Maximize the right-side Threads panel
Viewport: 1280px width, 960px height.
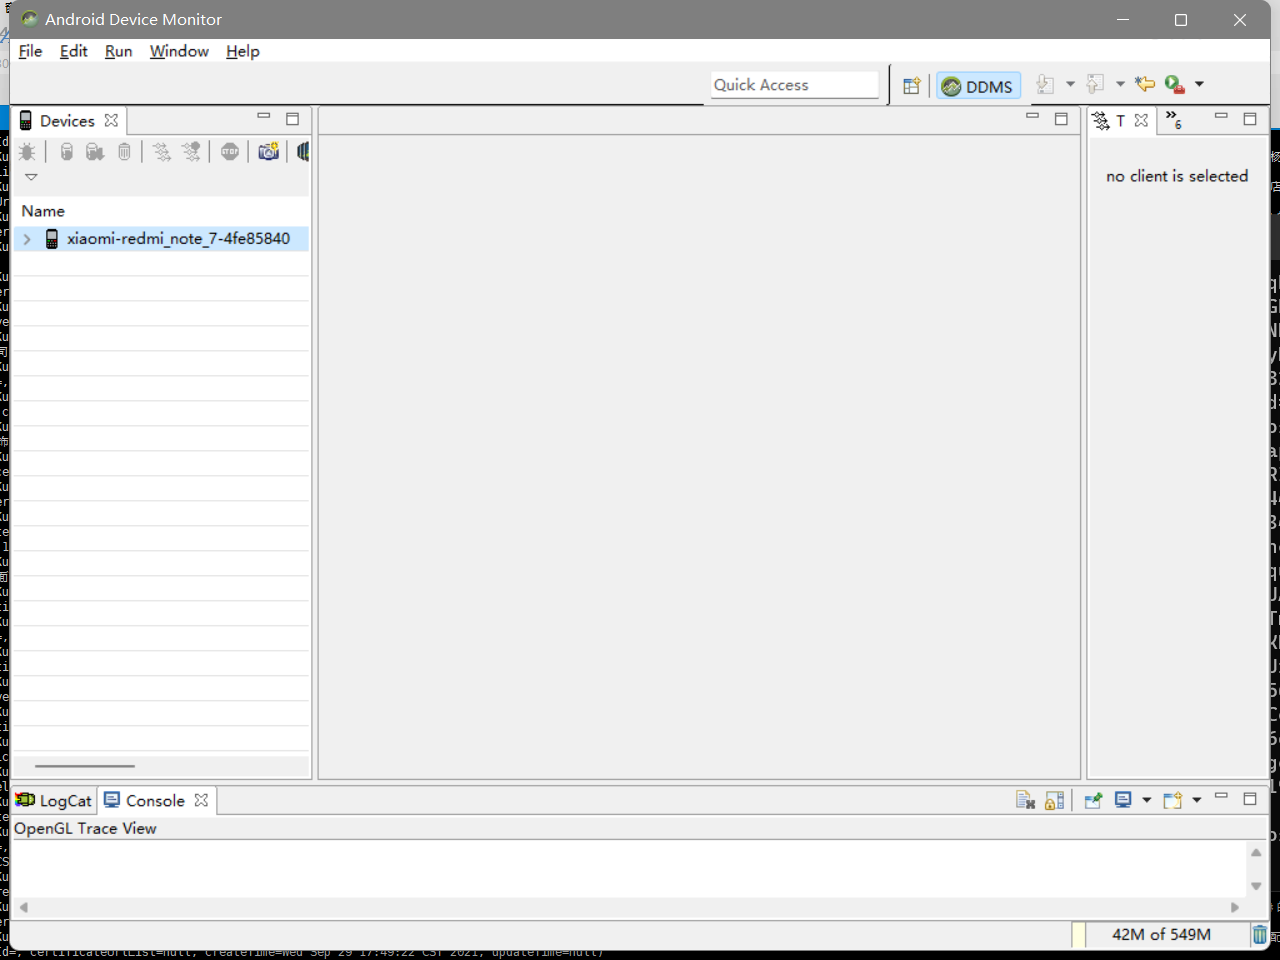pyautogui.click(x=1250, y=119)
